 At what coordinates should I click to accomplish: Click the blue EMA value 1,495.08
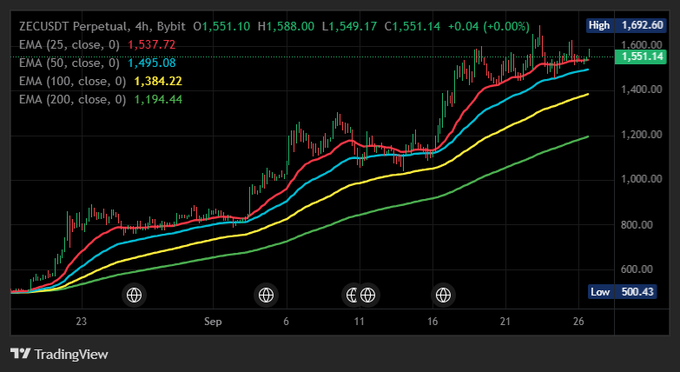tap(152, 63)
